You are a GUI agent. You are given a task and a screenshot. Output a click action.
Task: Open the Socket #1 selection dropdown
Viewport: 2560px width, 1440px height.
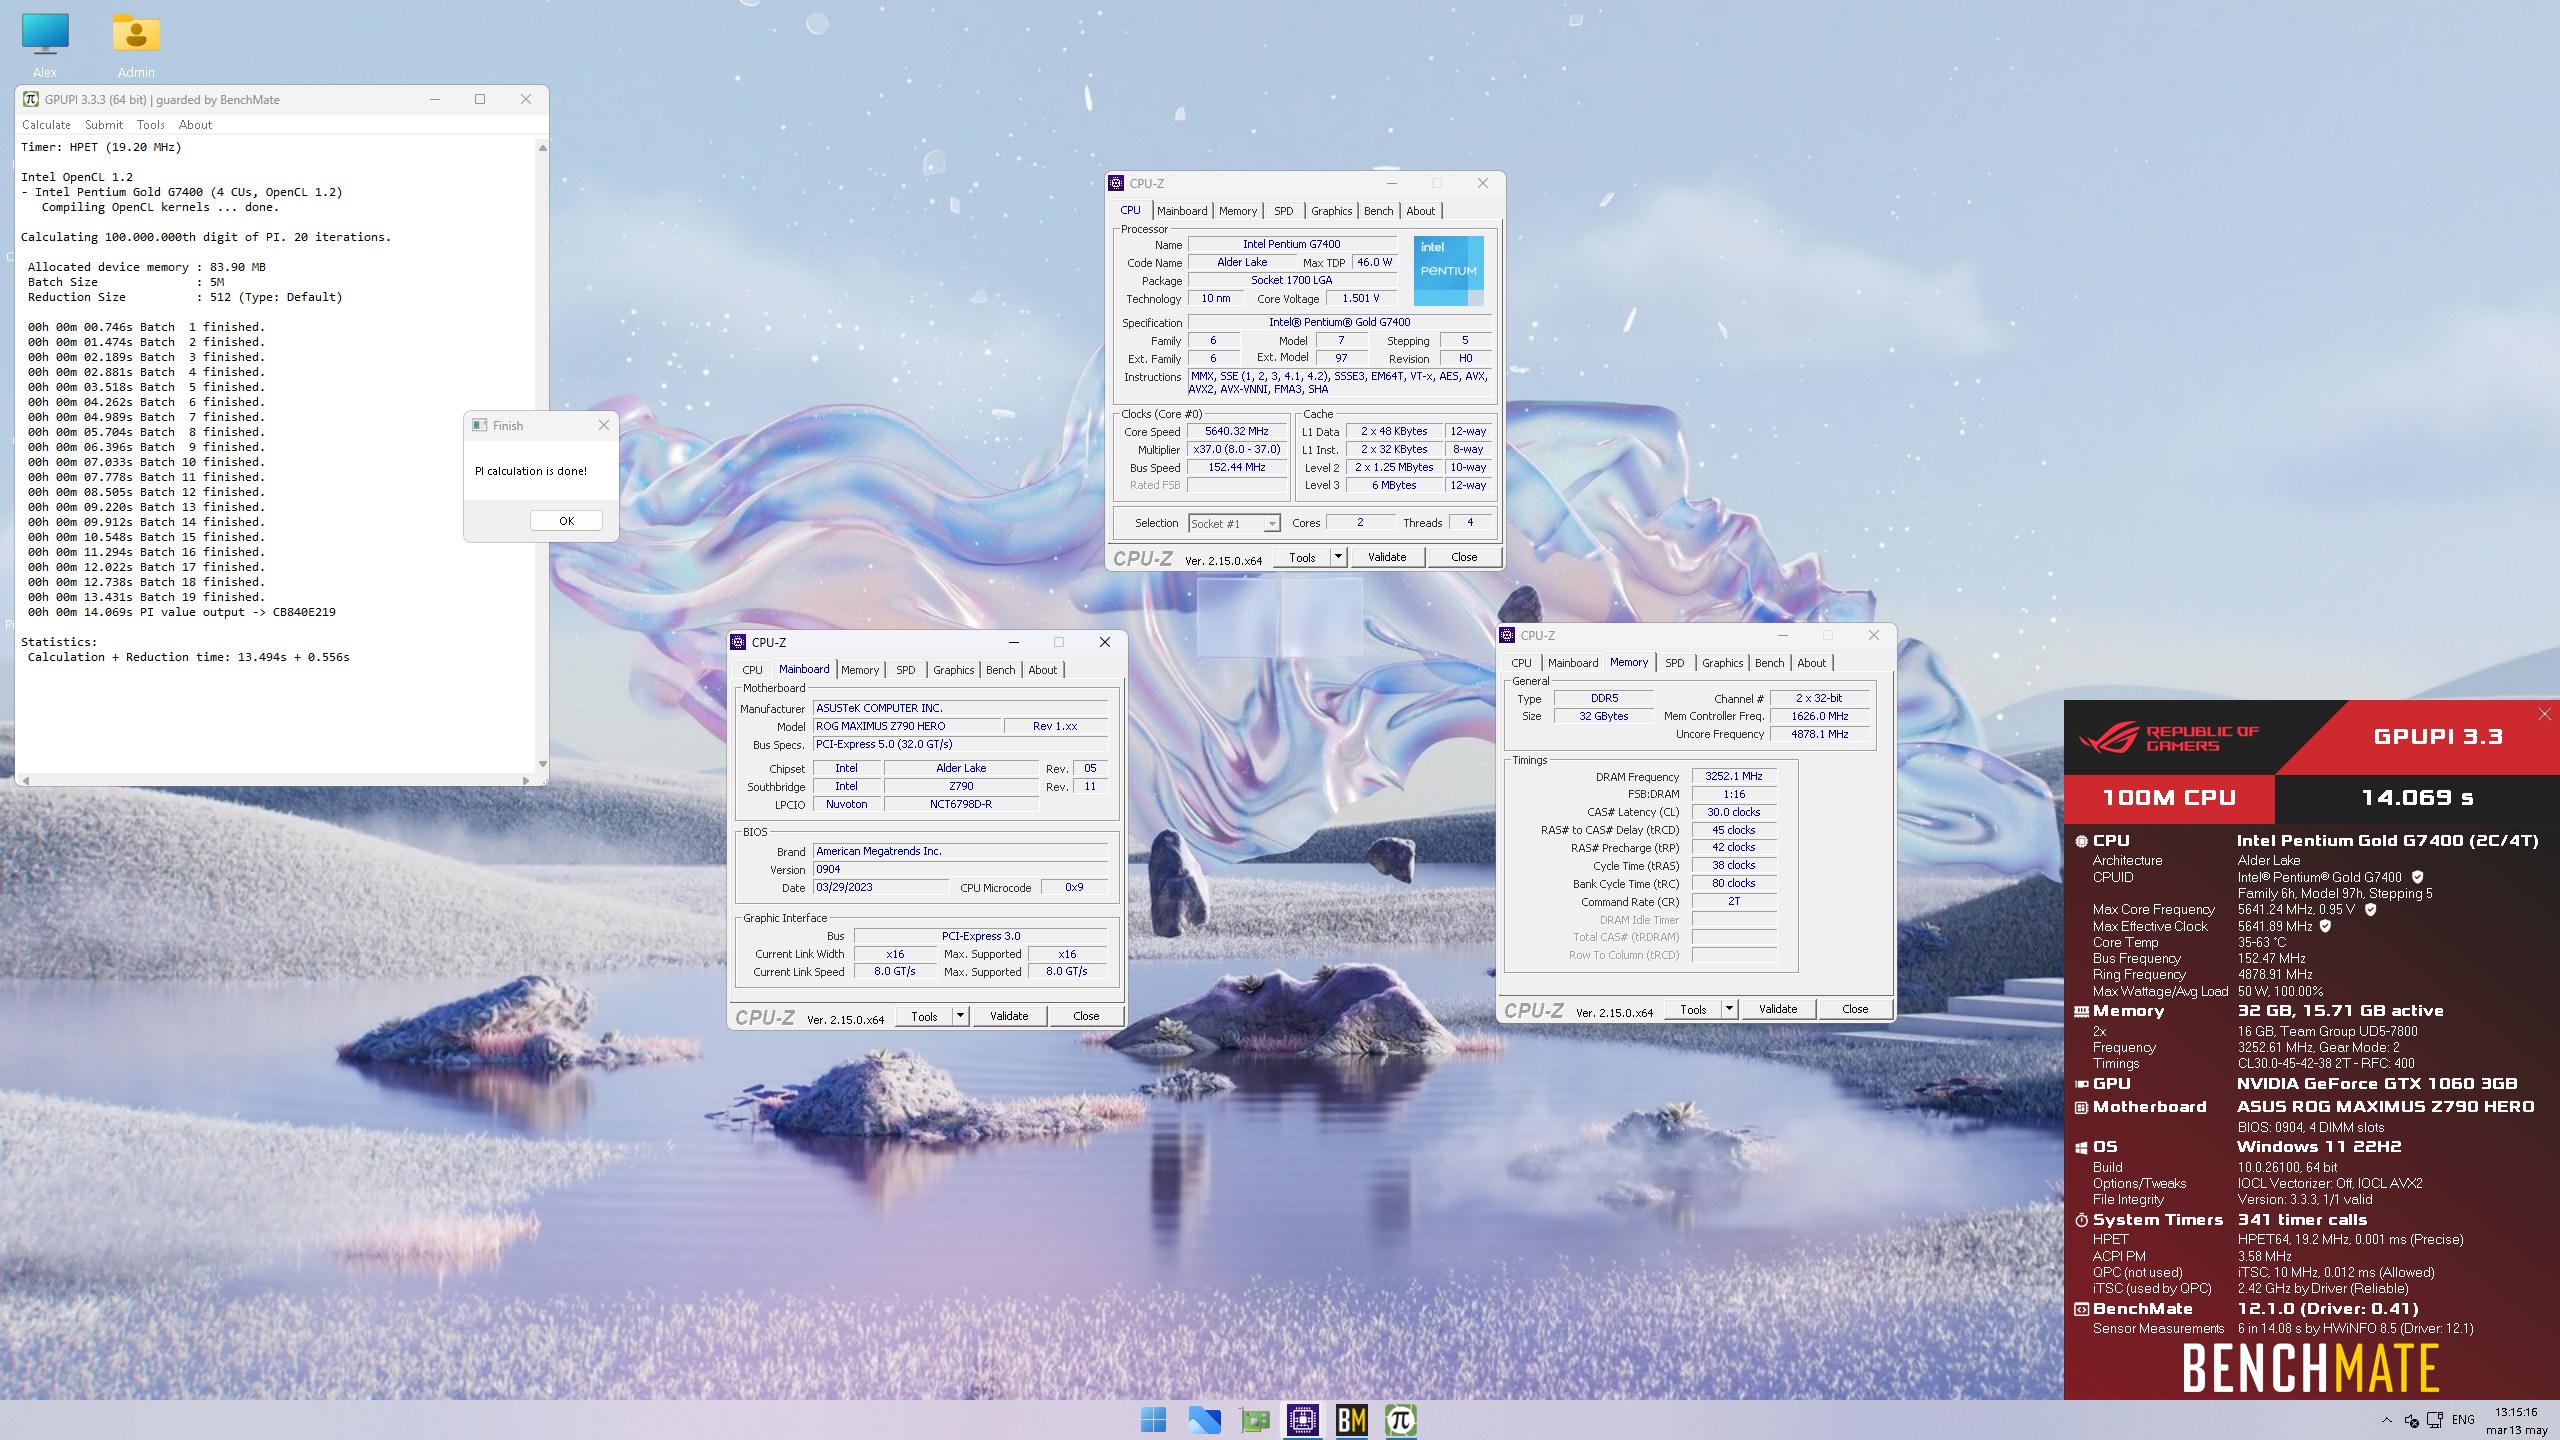tap(1234, 523)
